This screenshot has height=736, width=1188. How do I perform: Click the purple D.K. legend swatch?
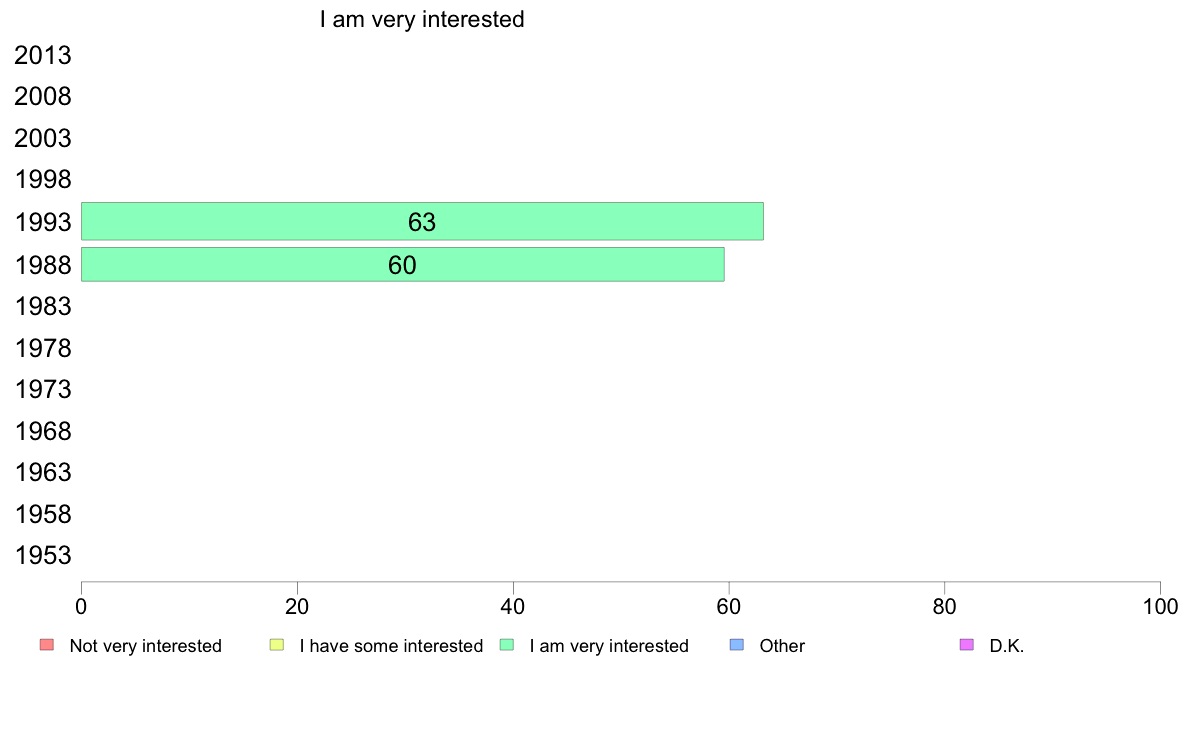point(967,645)
